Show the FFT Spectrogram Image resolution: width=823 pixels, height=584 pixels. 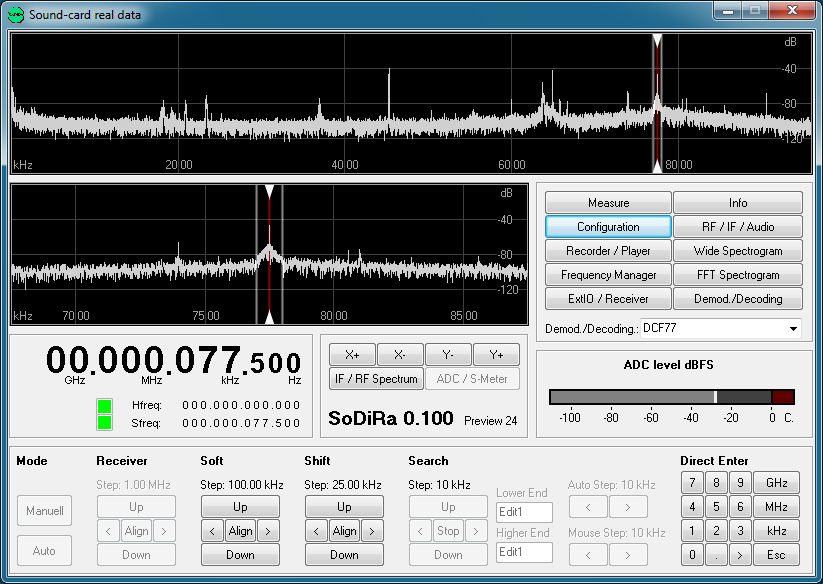[738, 275]
